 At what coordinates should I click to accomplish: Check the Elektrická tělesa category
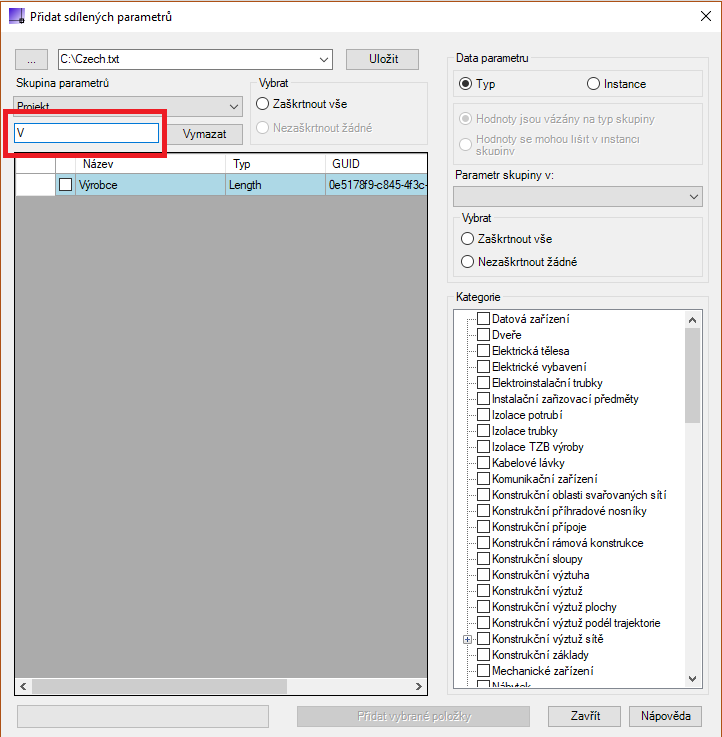[483, 351]
